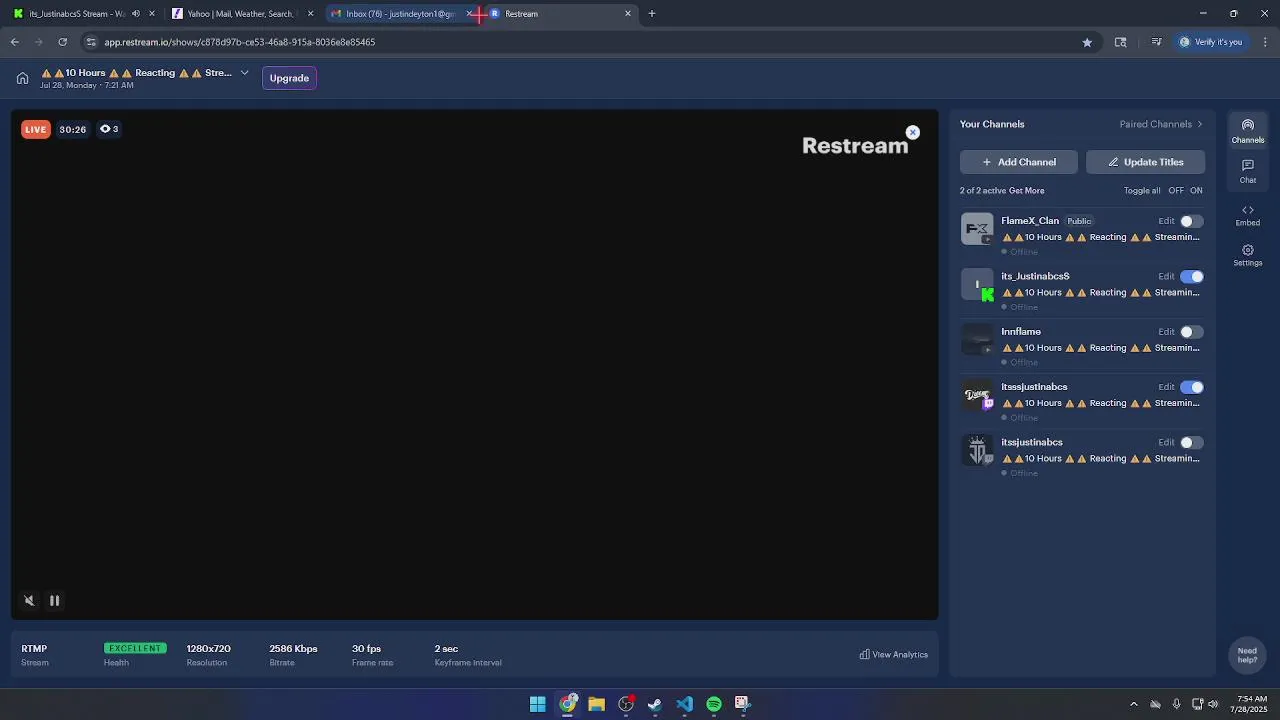Open Steam from the taskbar

(x=655, y=704)
